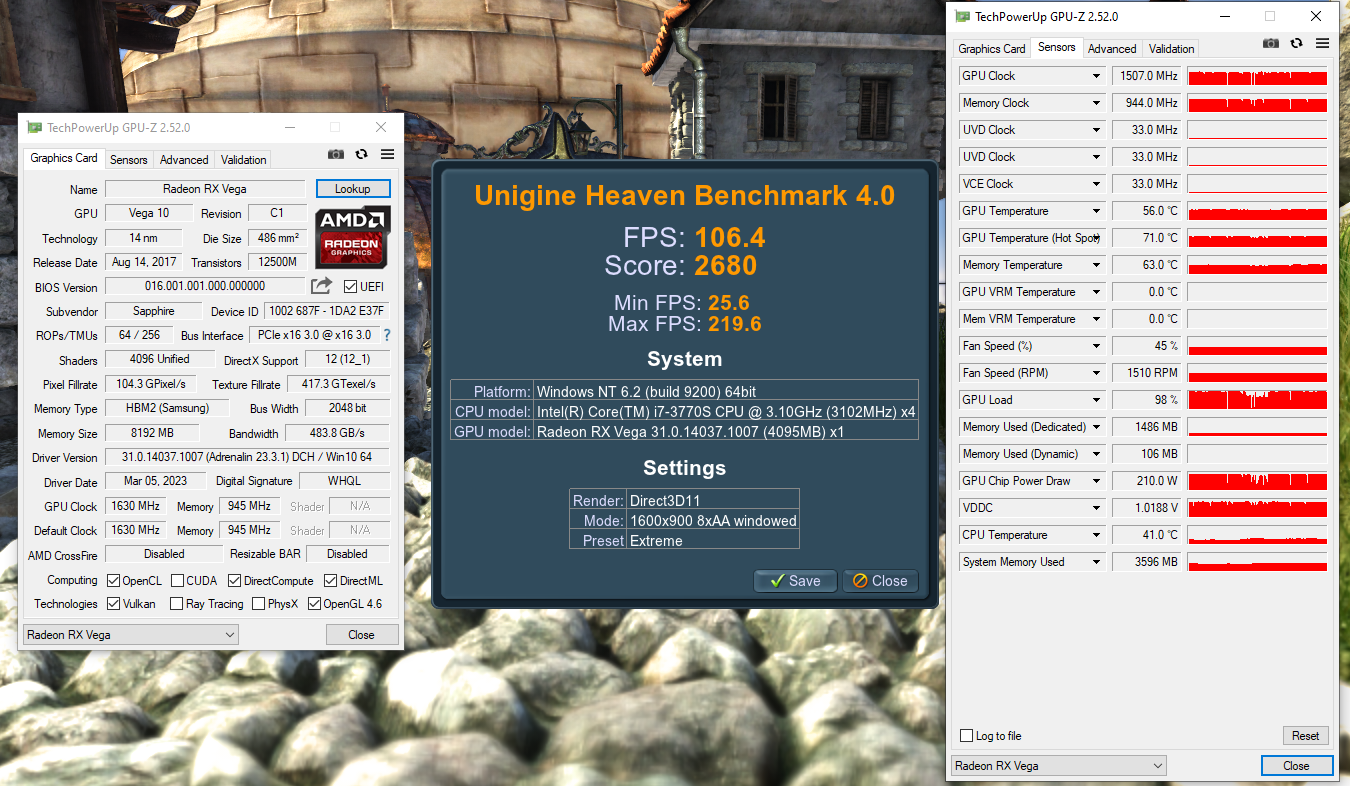Open the VDDC sensor dropdown
Screen dimensions: 1350x786
[x=1097, y=508]
